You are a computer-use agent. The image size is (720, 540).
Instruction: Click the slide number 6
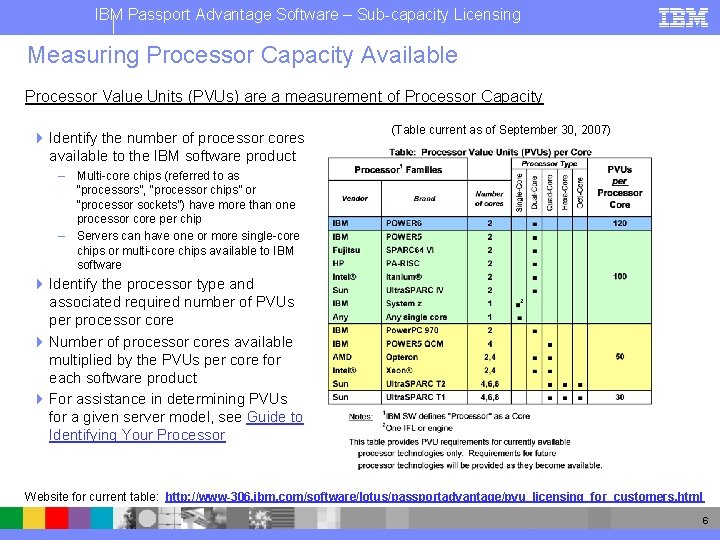pos(705,520)
